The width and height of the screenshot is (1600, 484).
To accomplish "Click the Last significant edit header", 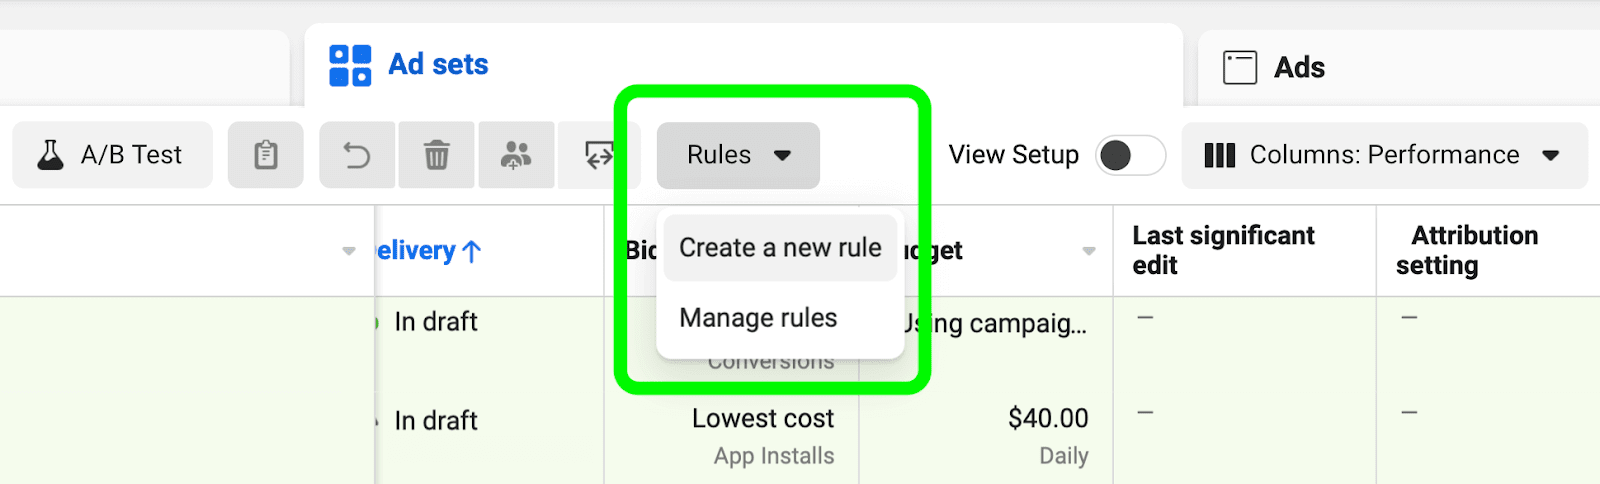I will click(x=1222, y=250).
